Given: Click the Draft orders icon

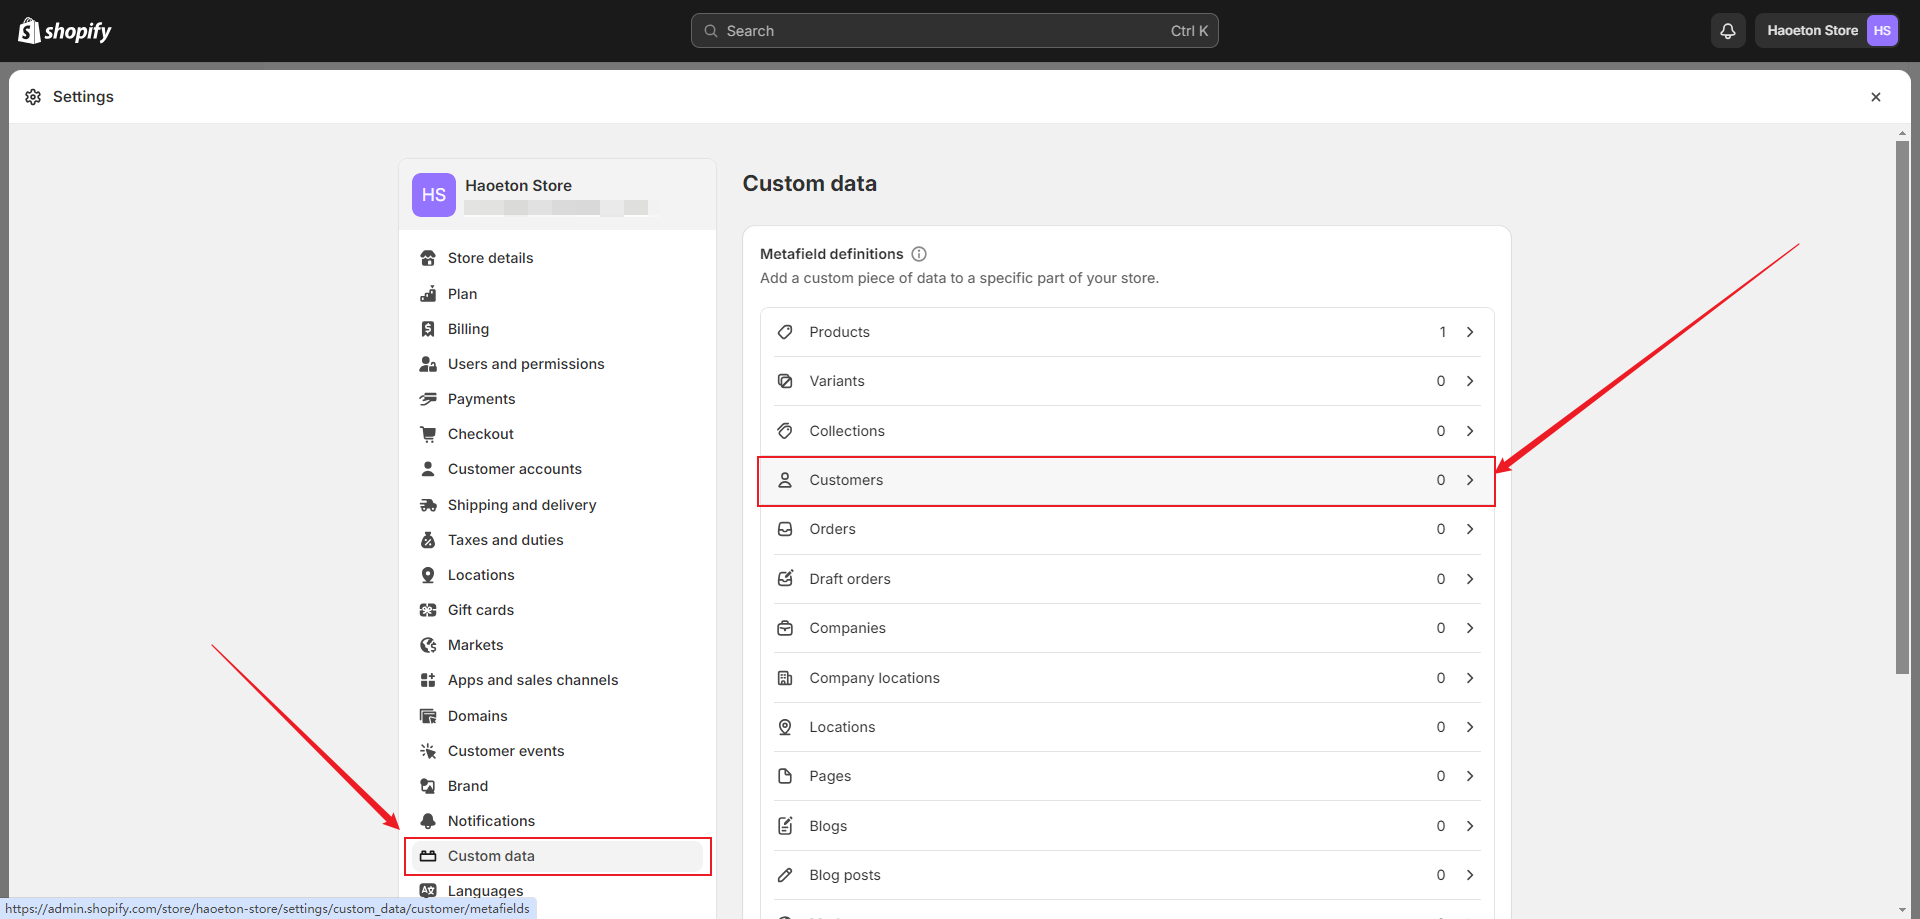Looking at the screenshot, I should click(x=785, y=579).
